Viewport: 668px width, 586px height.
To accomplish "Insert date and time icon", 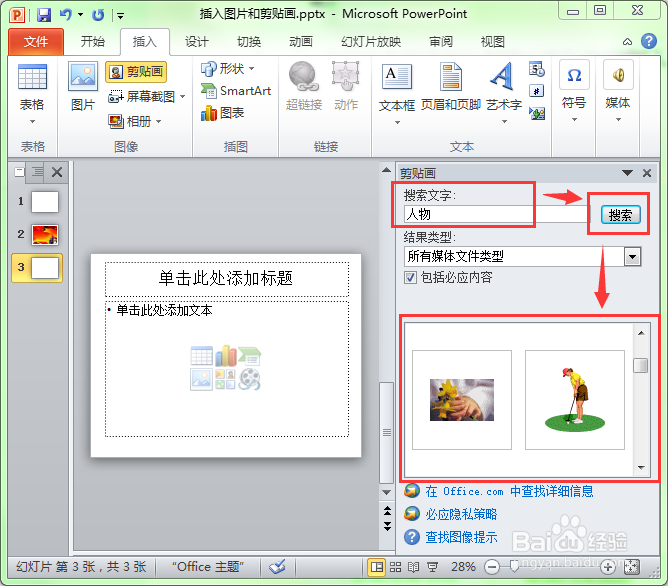I will (x=537, y=69).
